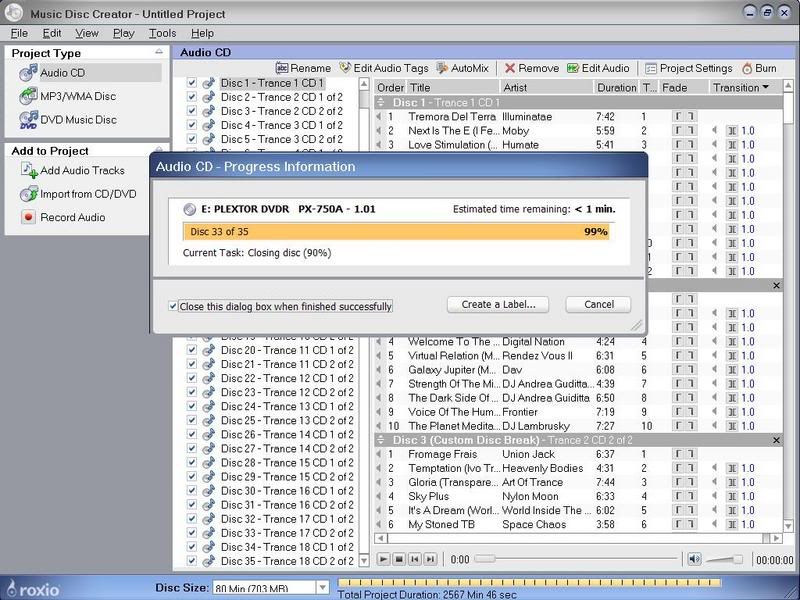This screenshot has width=800, height=600.
Task: Click the disc icon of Disc 35 - Trance 18
Action: (208, 561)
